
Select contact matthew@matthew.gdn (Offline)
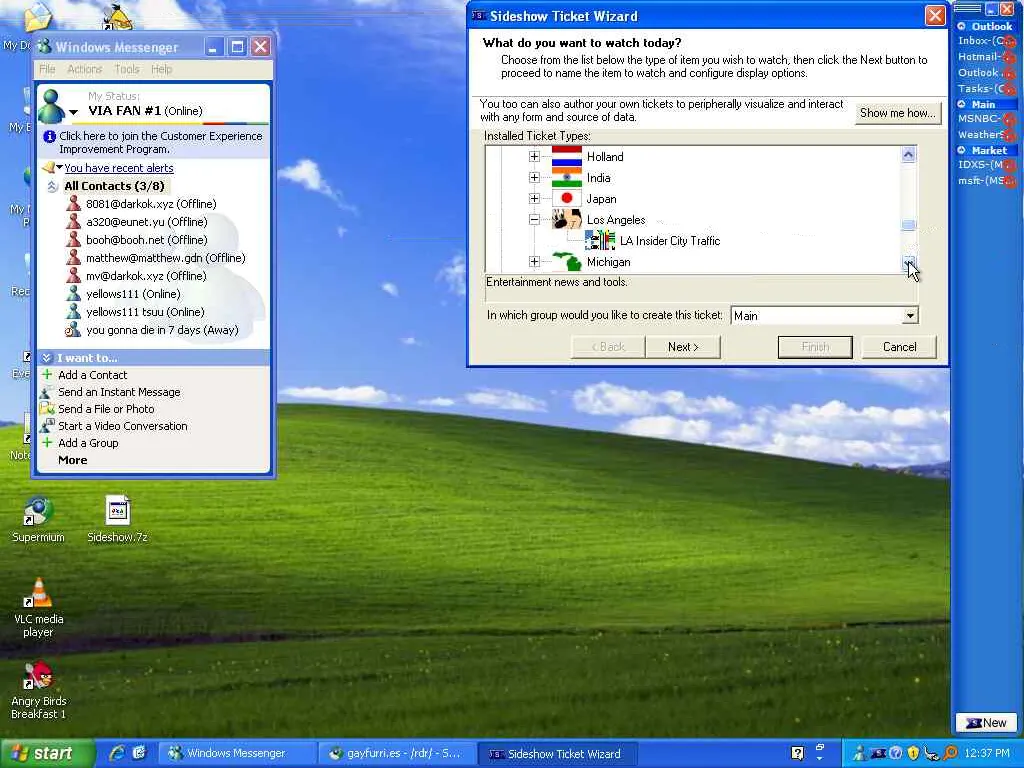[165, 258]
